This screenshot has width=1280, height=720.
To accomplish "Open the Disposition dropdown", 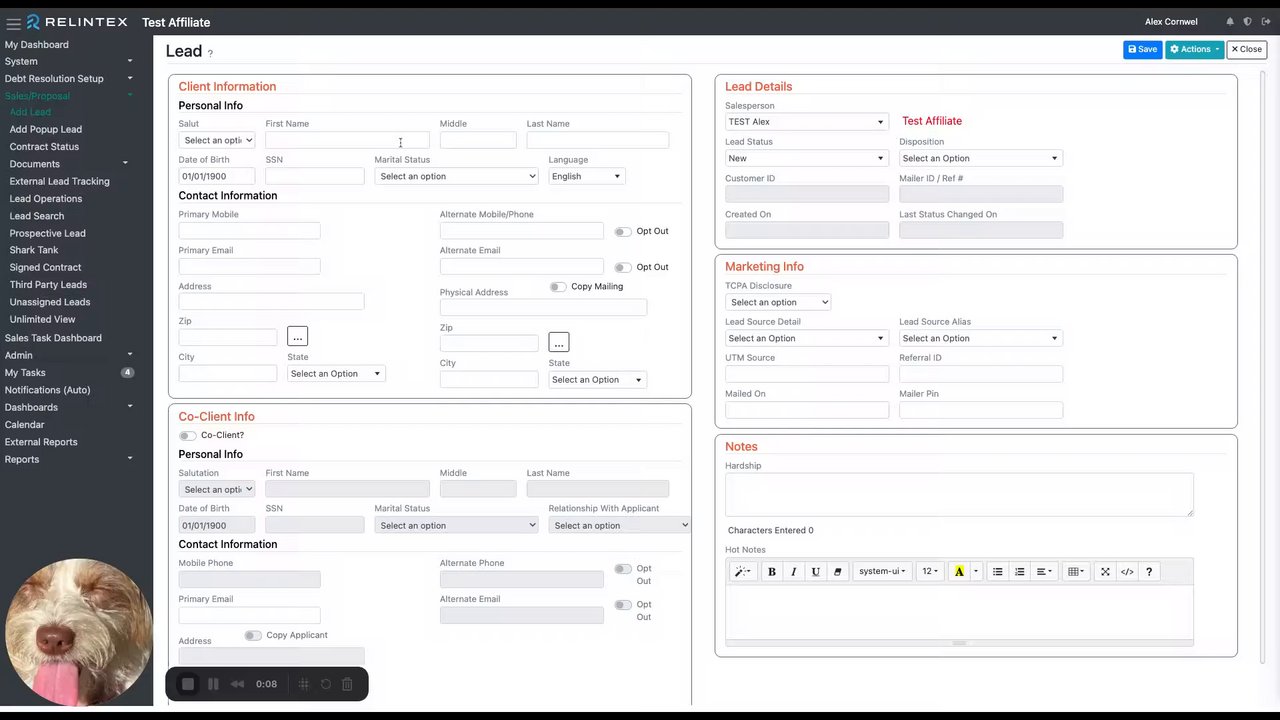I will coord(980,158).
